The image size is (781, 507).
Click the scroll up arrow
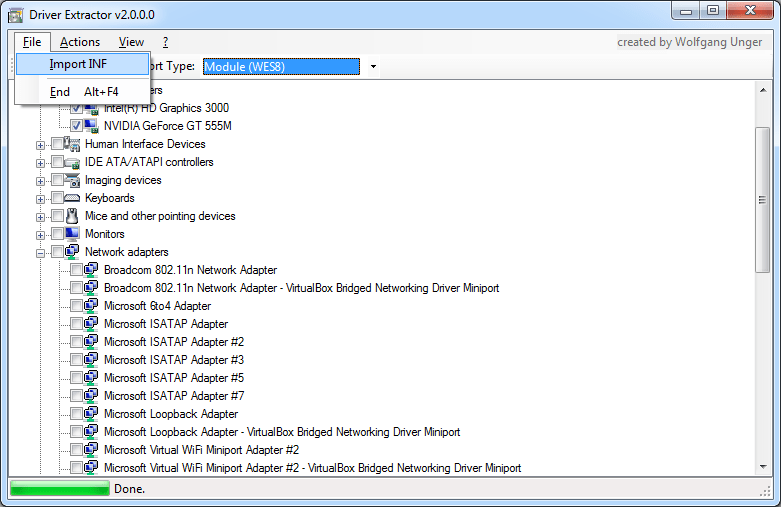[763, 90]
